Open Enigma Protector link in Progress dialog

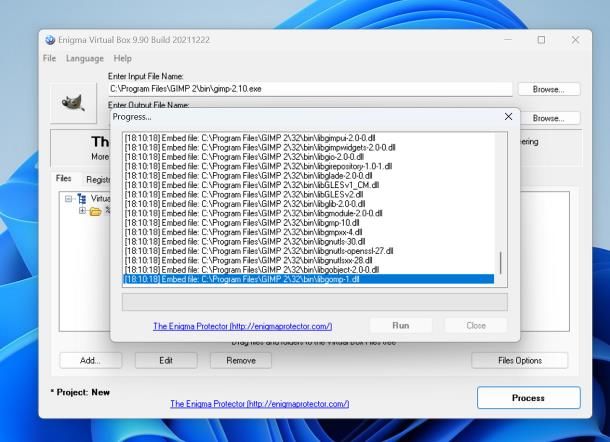point(242,326)
